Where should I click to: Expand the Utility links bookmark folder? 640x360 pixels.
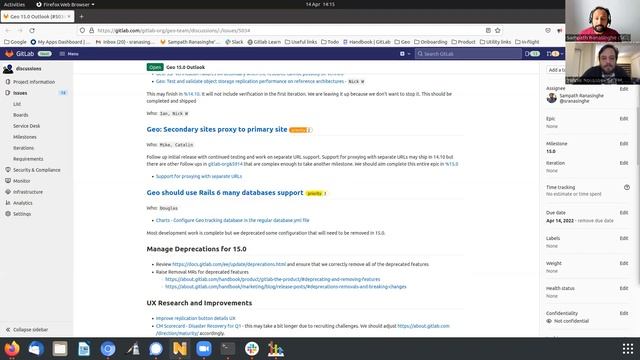tap(496, 42)
